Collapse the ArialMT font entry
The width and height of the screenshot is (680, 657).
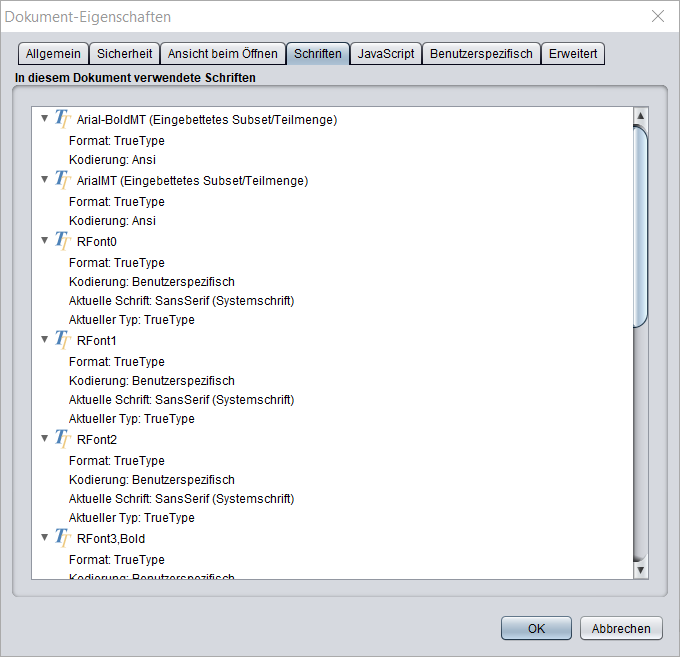coord(44,180)
